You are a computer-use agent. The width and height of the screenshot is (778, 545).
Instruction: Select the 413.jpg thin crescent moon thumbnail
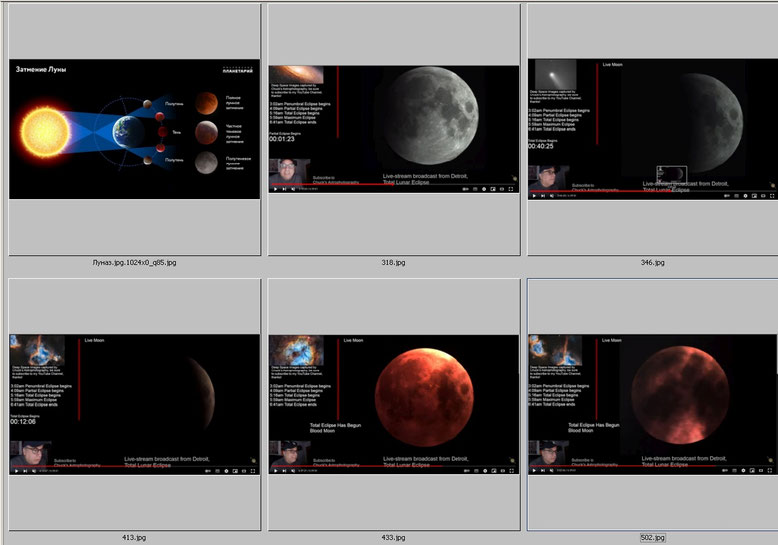pyautogui.click(x=134, y=405)
